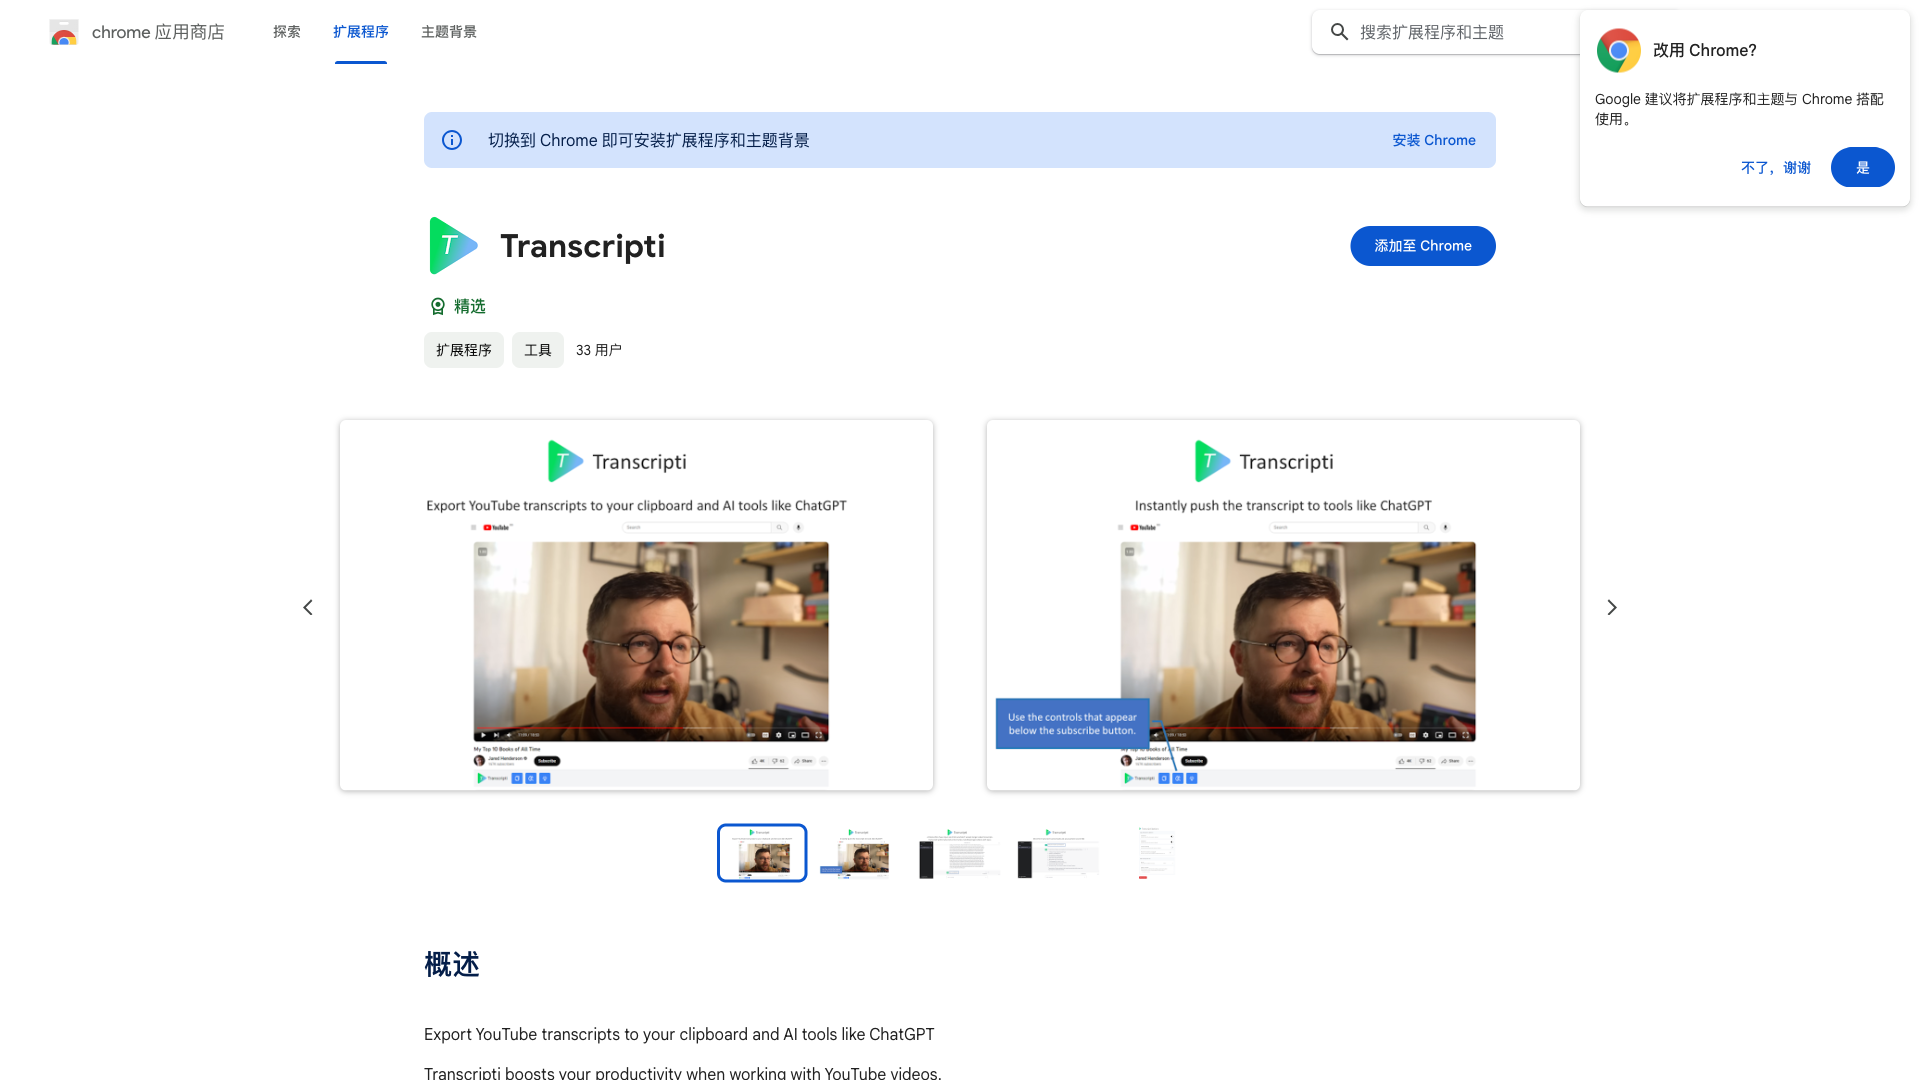Click the 安装 Chrome link

pyautogui.click(x=1434, y=140)
